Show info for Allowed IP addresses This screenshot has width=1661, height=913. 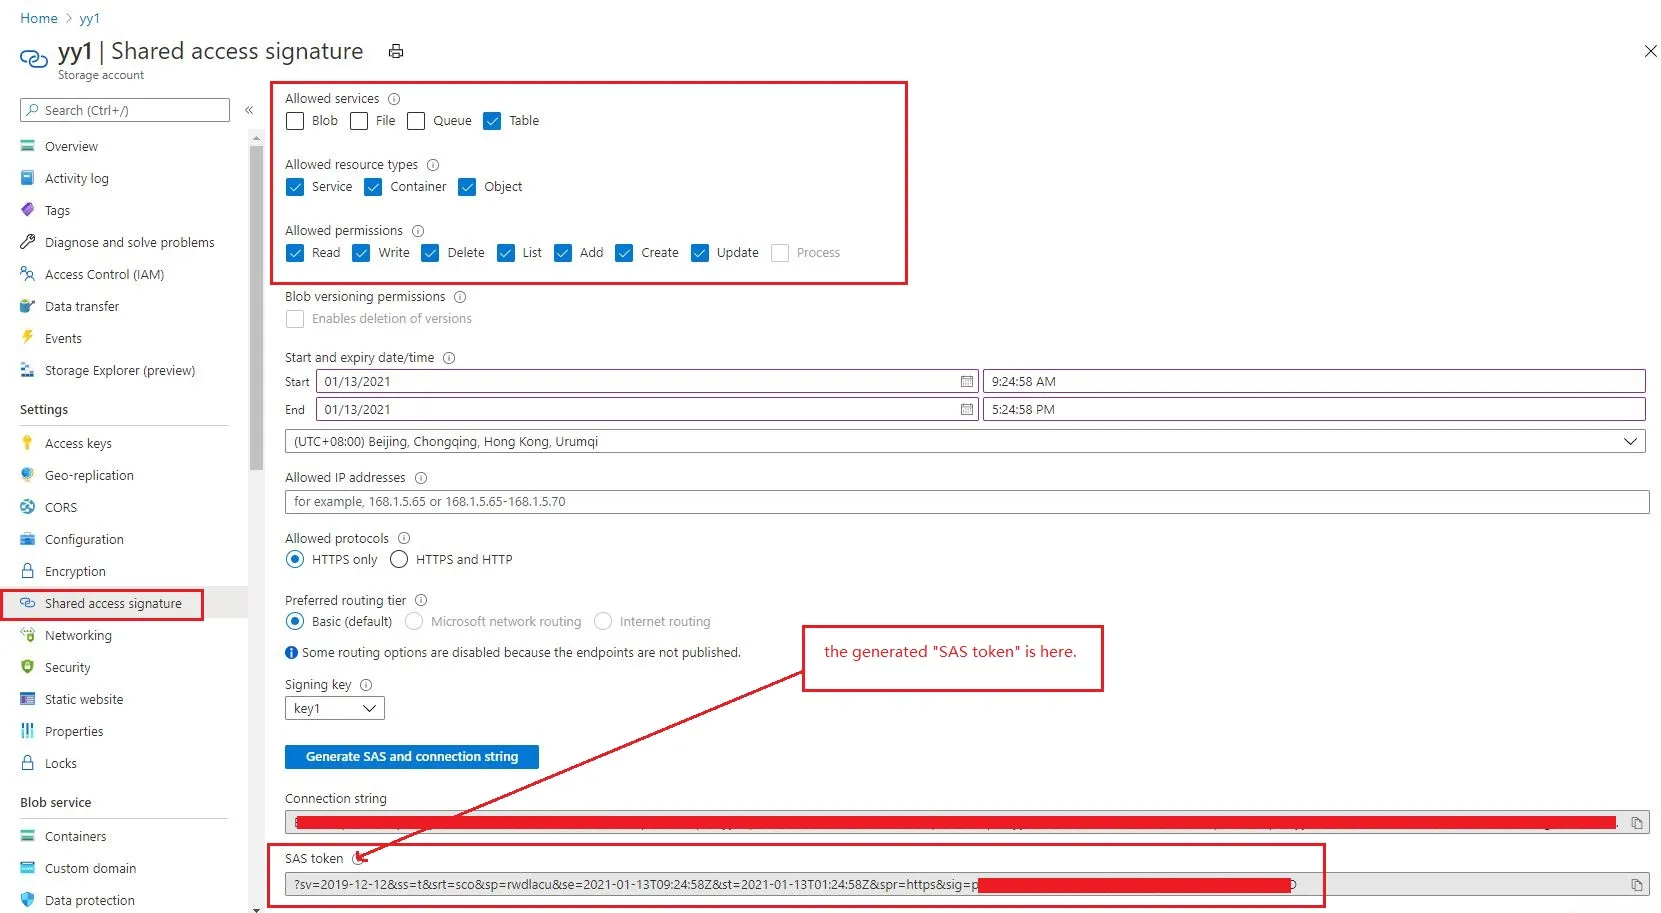click(x=421, y=478)
